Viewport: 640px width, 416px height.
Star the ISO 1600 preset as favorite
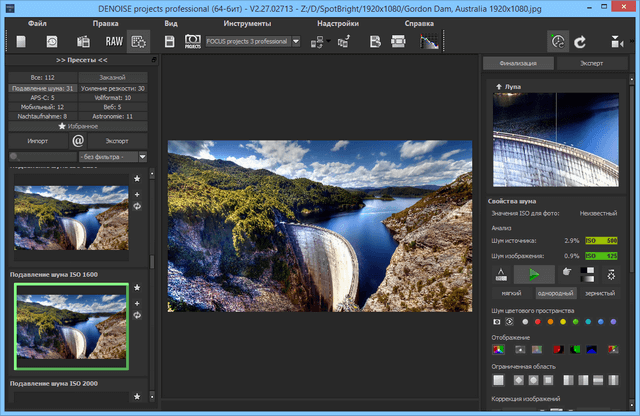(137, 287)
